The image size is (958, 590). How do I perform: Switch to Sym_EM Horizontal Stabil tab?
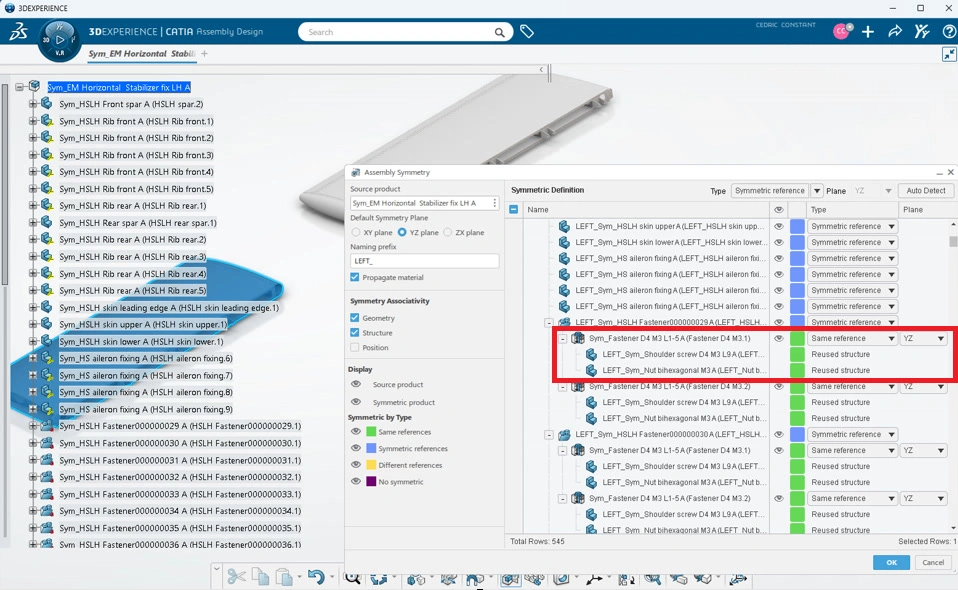point(141,54)
